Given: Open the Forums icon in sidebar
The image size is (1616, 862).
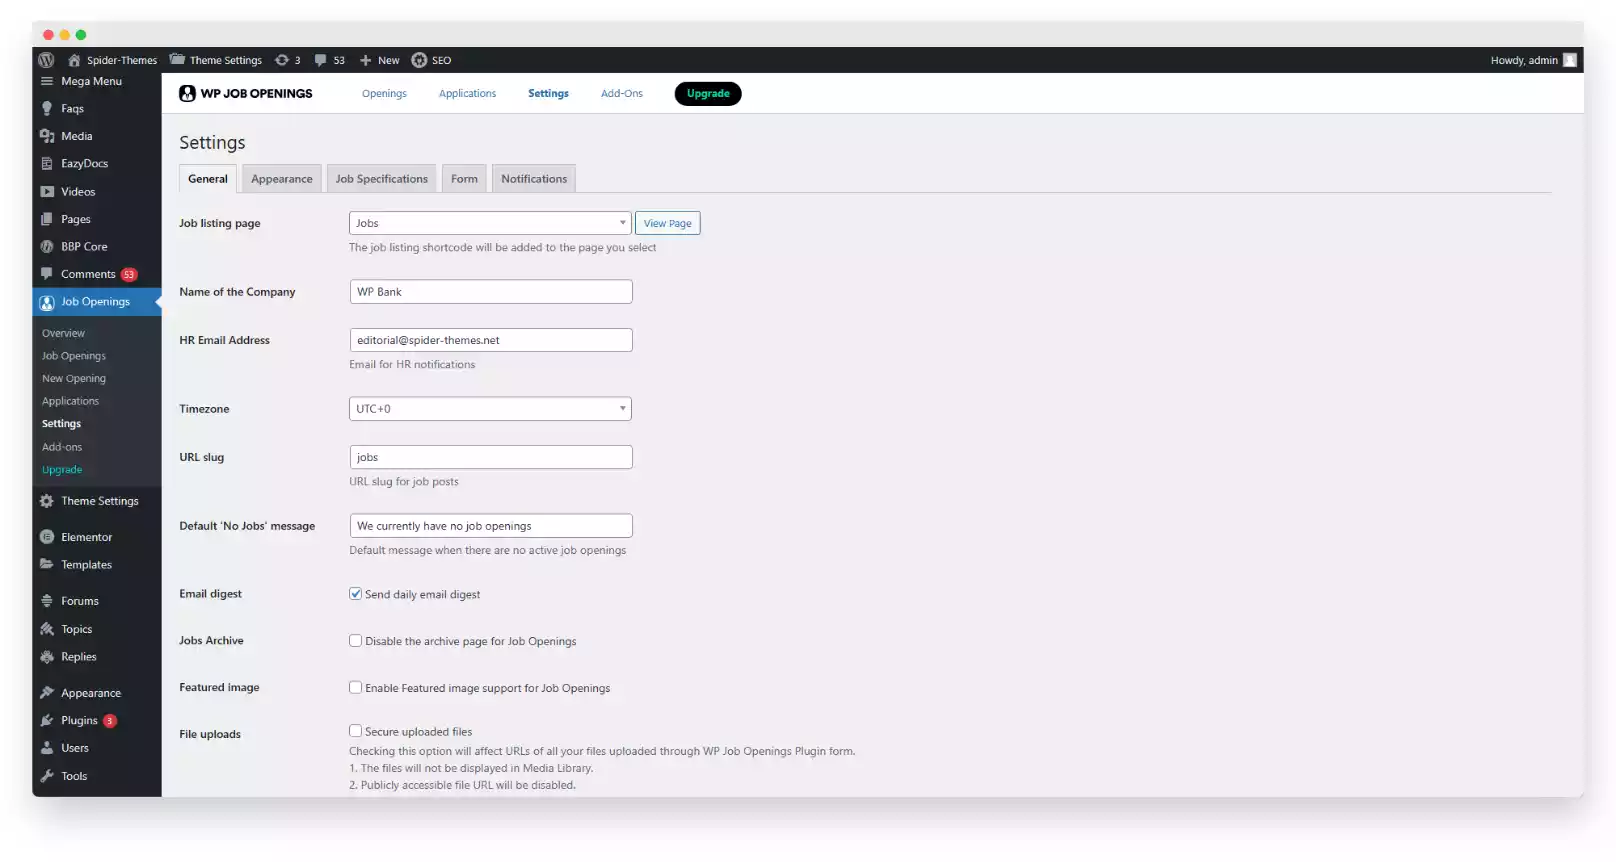Looking at the screenshot, I should pyautogui.click(x=47, y=601).
